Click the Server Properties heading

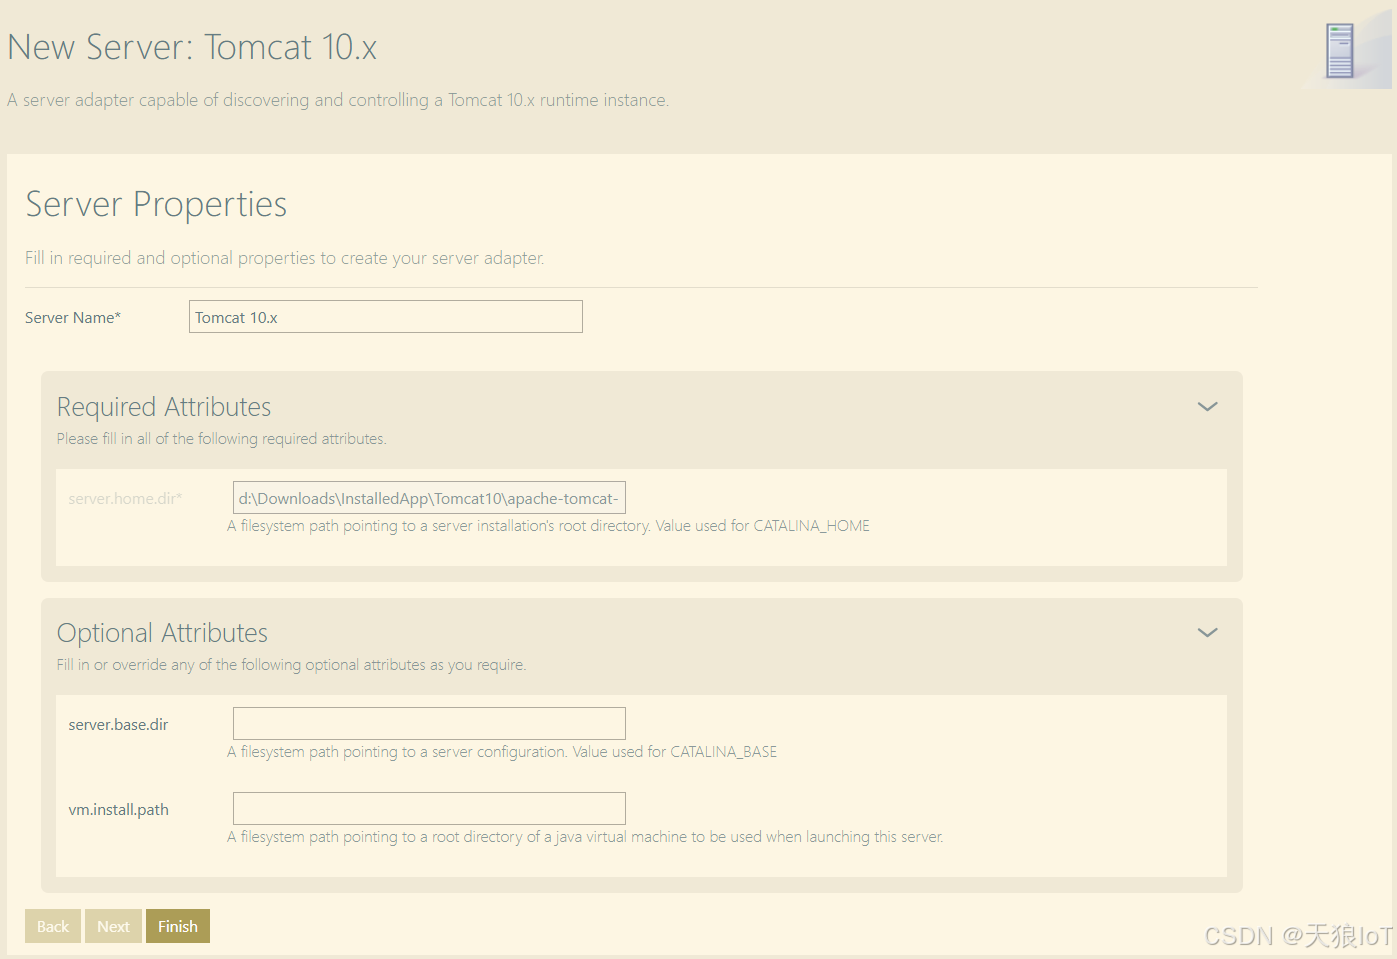point(156,204)
